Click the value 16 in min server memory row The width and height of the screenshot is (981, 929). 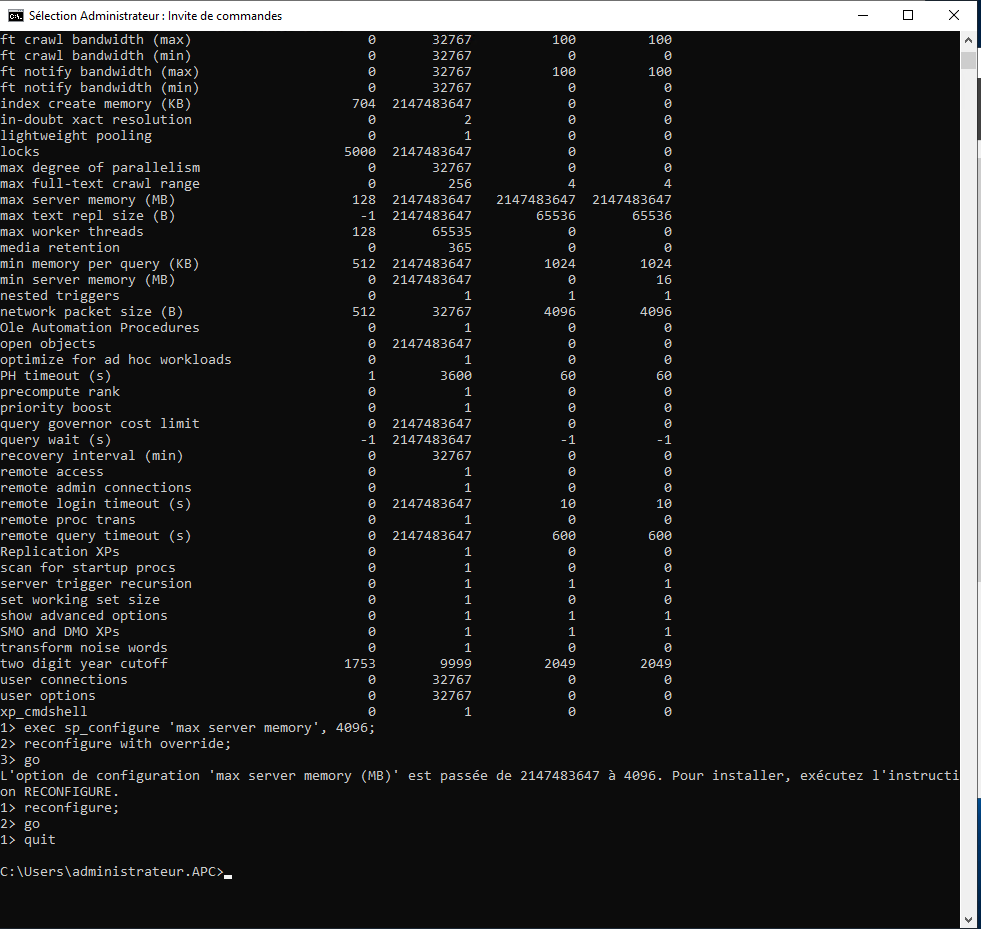click(664, 280)
